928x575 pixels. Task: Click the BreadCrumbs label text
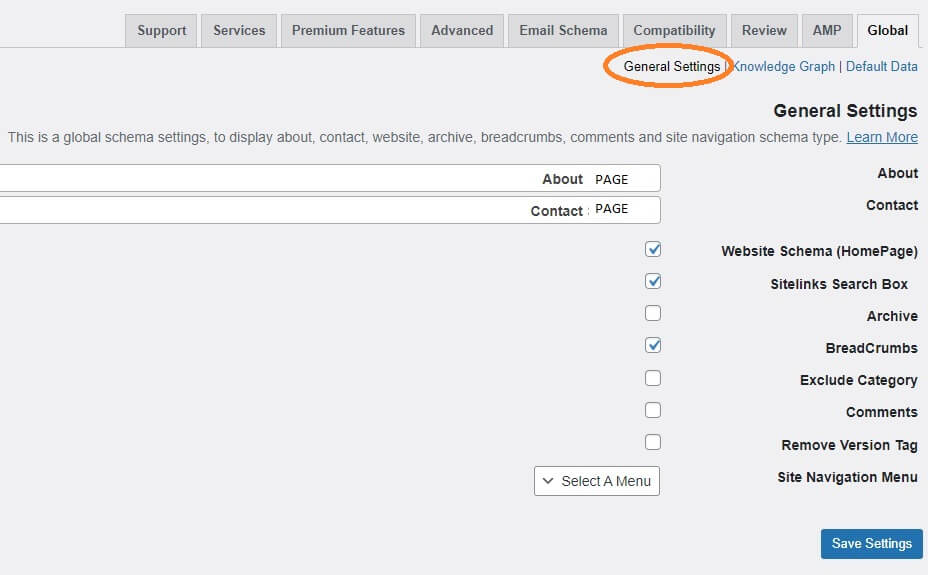click(871, 348)
